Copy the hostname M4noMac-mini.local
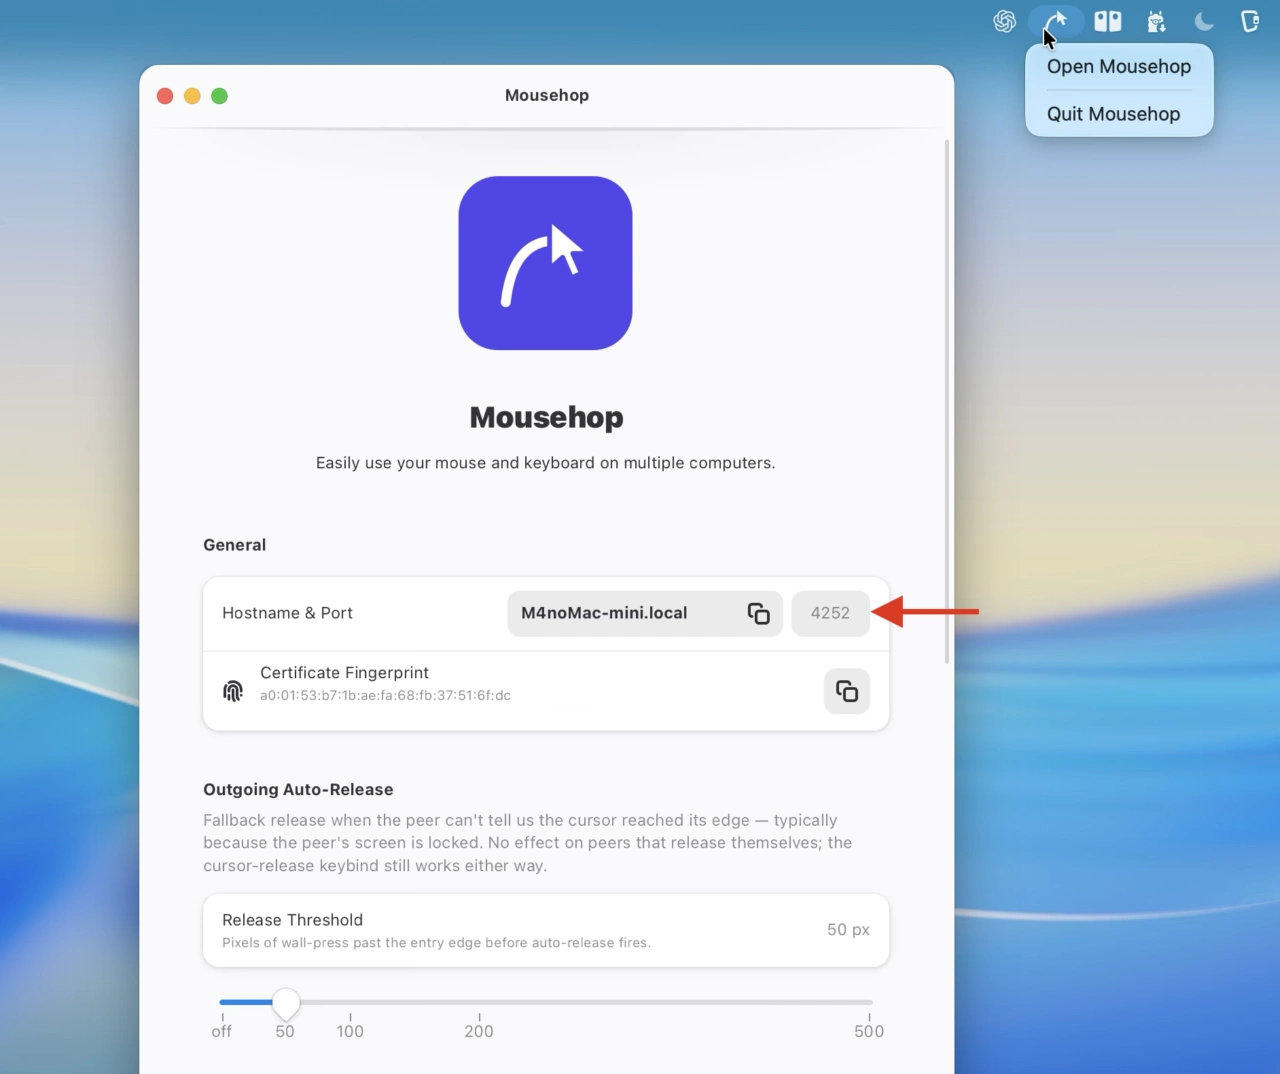This screenshot has width=1280, height=1074. tap(759, 613)
